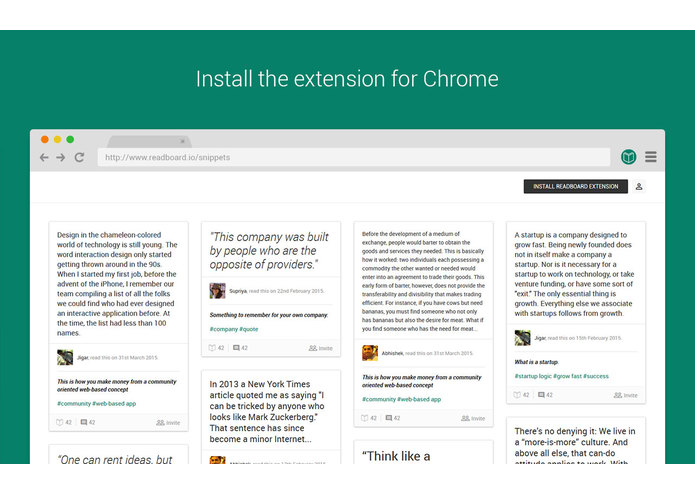This screenshot has width=695, height=494.
Task: Click the yellow minimize dot
Action: click(57, 140)
